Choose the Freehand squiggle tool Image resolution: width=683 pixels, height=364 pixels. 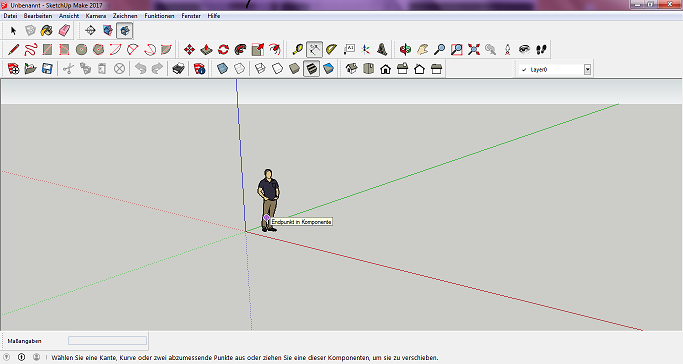[x=30, y=49]
